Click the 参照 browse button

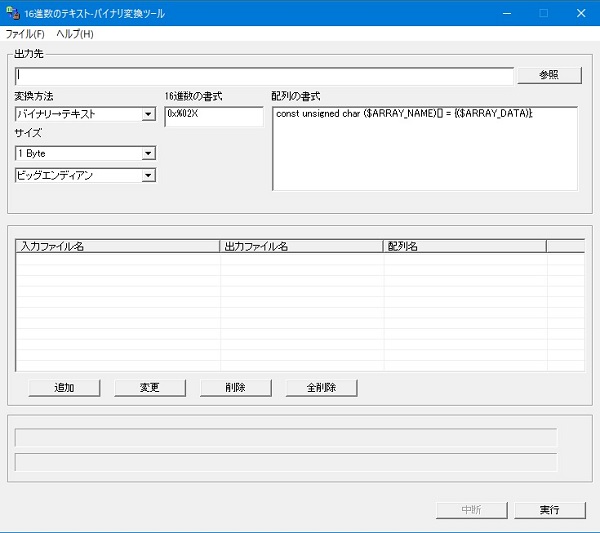(x=549, y=75)
